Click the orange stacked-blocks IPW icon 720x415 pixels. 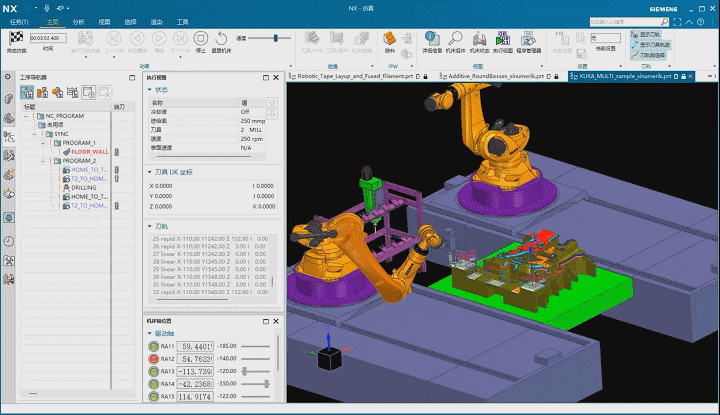coord(389,38)
